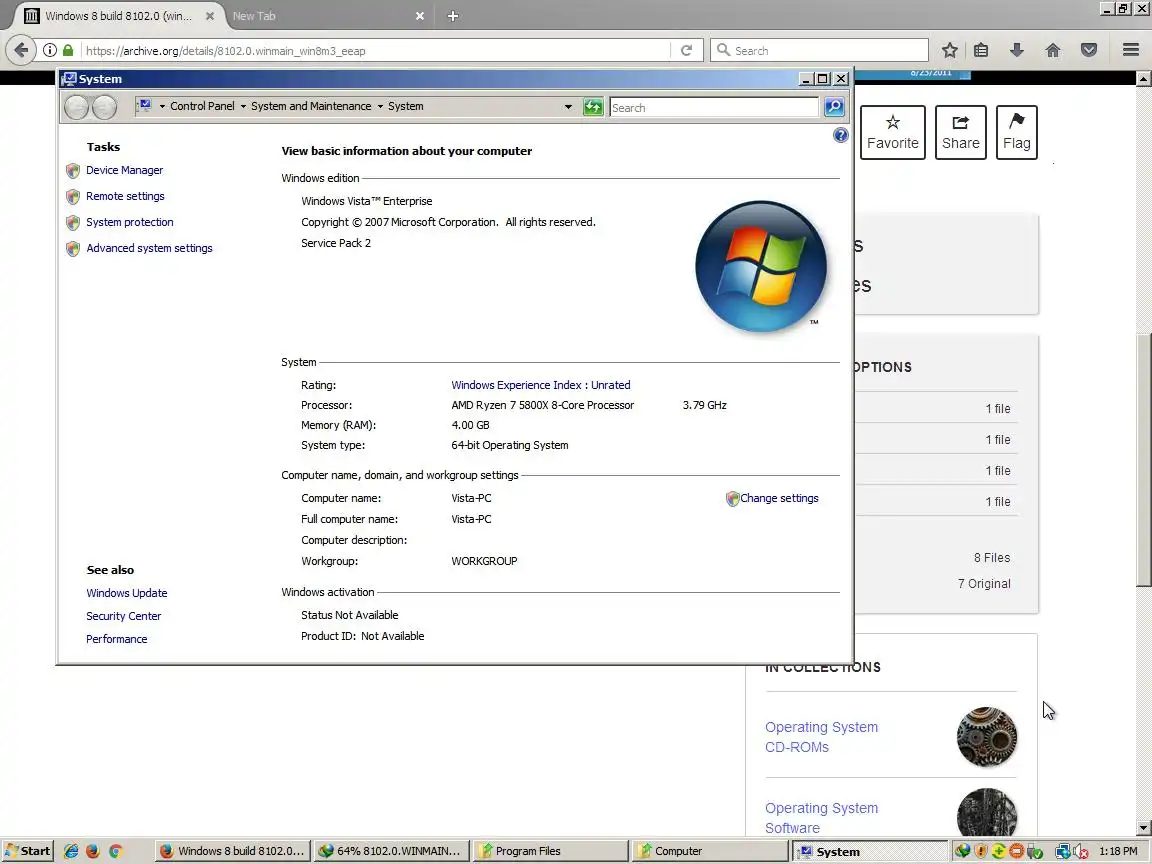Switch to Windows 8 build 8102.0 browser tab
The width and height of the screenshot is (1152, 864).
click(x=118, y=15)
